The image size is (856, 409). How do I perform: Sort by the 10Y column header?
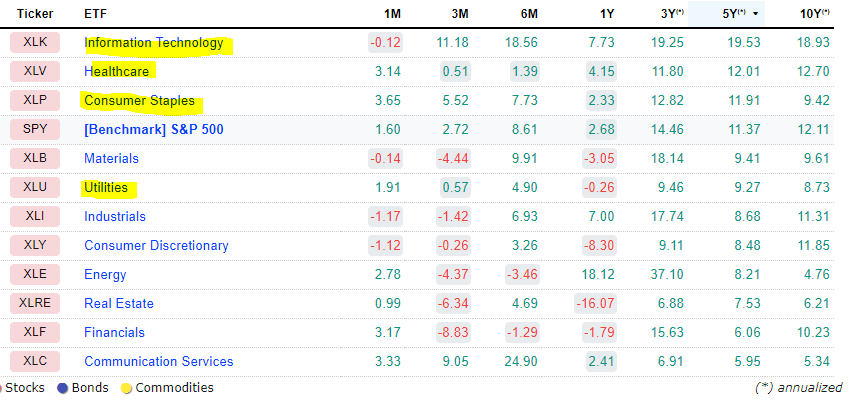[x=811, y=14]
